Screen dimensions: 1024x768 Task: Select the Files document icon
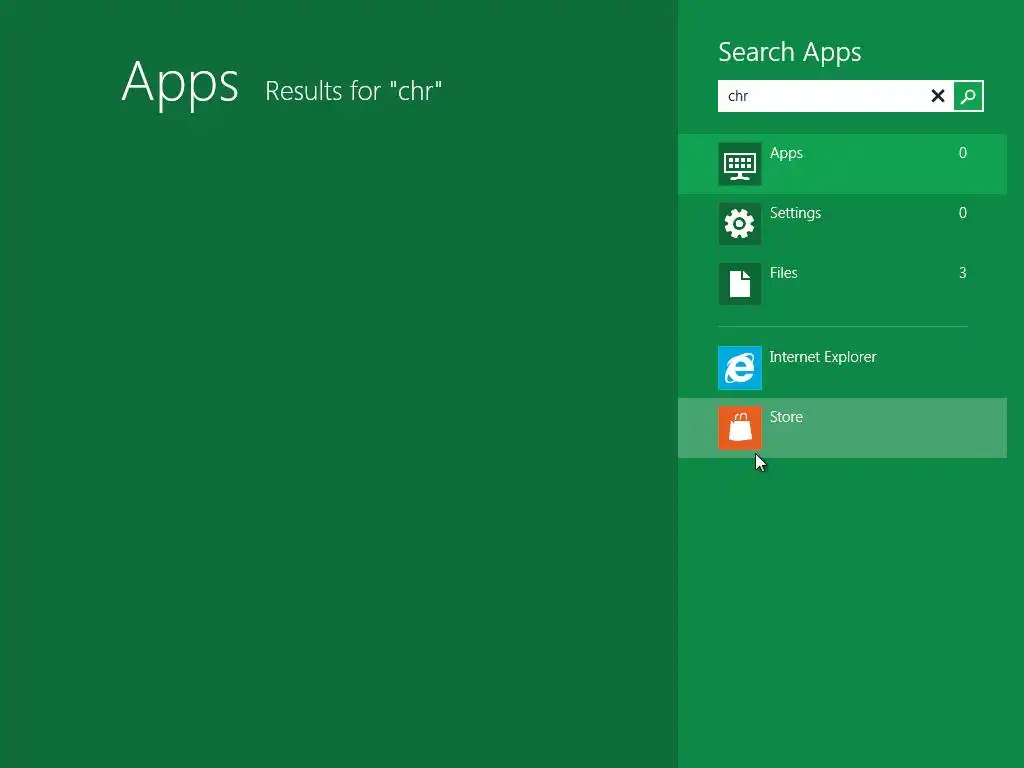740,284
